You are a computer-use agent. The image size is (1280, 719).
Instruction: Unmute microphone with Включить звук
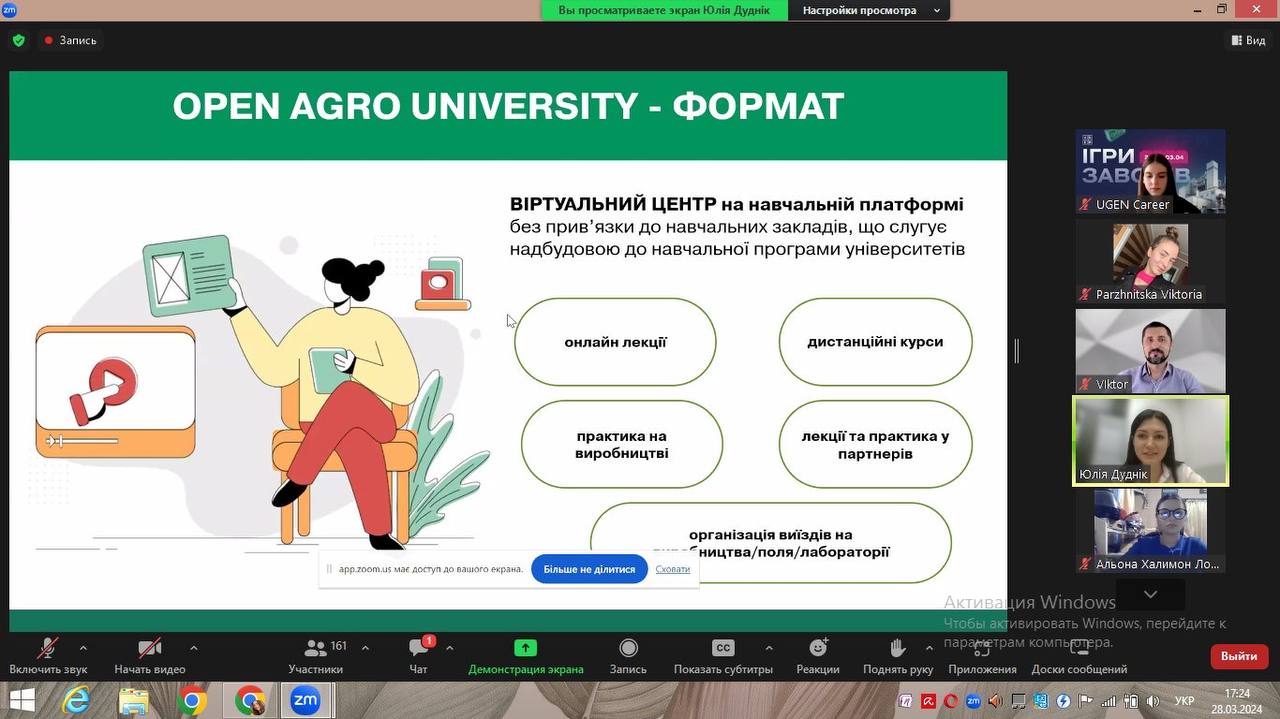(x=47, y=648)
